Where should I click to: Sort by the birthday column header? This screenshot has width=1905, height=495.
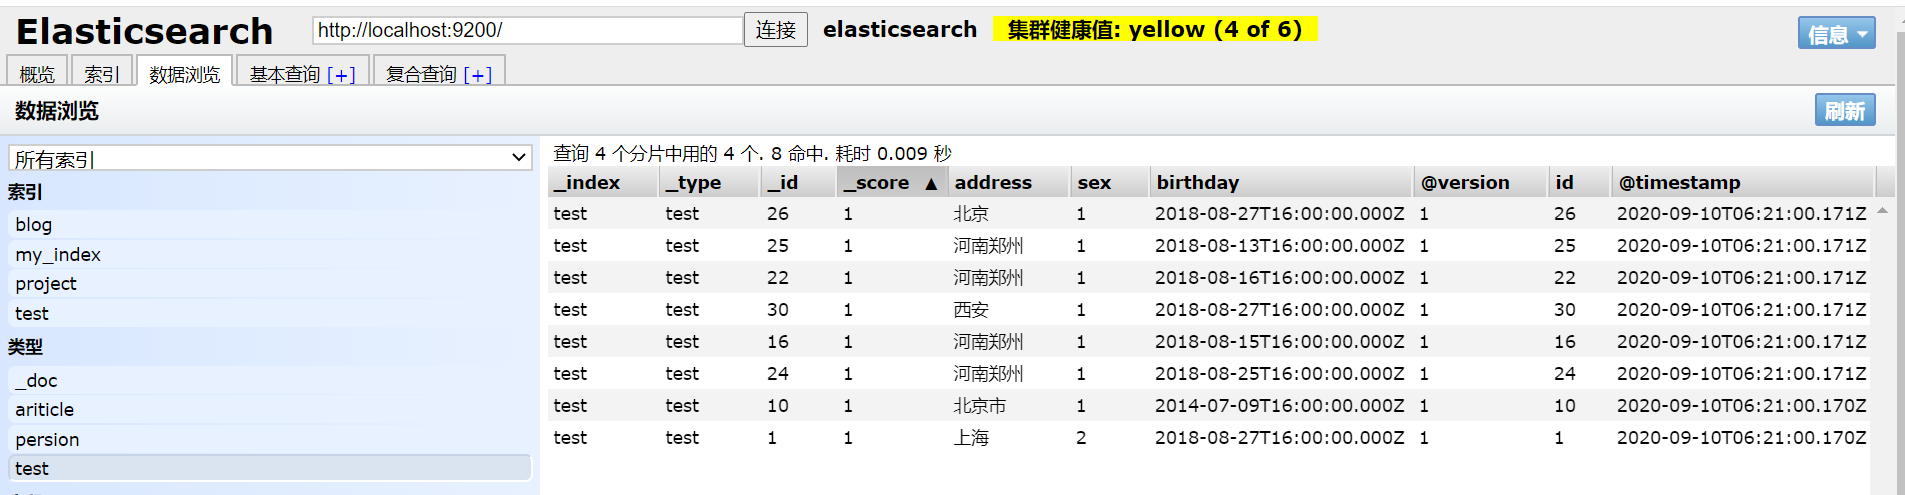[x=1281, y=182]
